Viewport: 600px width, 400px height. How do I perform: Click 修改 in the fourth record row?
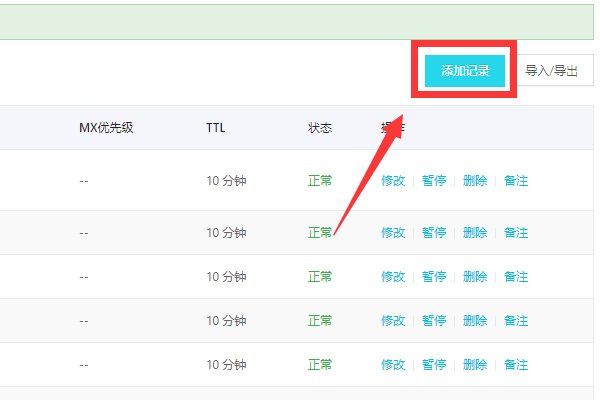point(393,321)
